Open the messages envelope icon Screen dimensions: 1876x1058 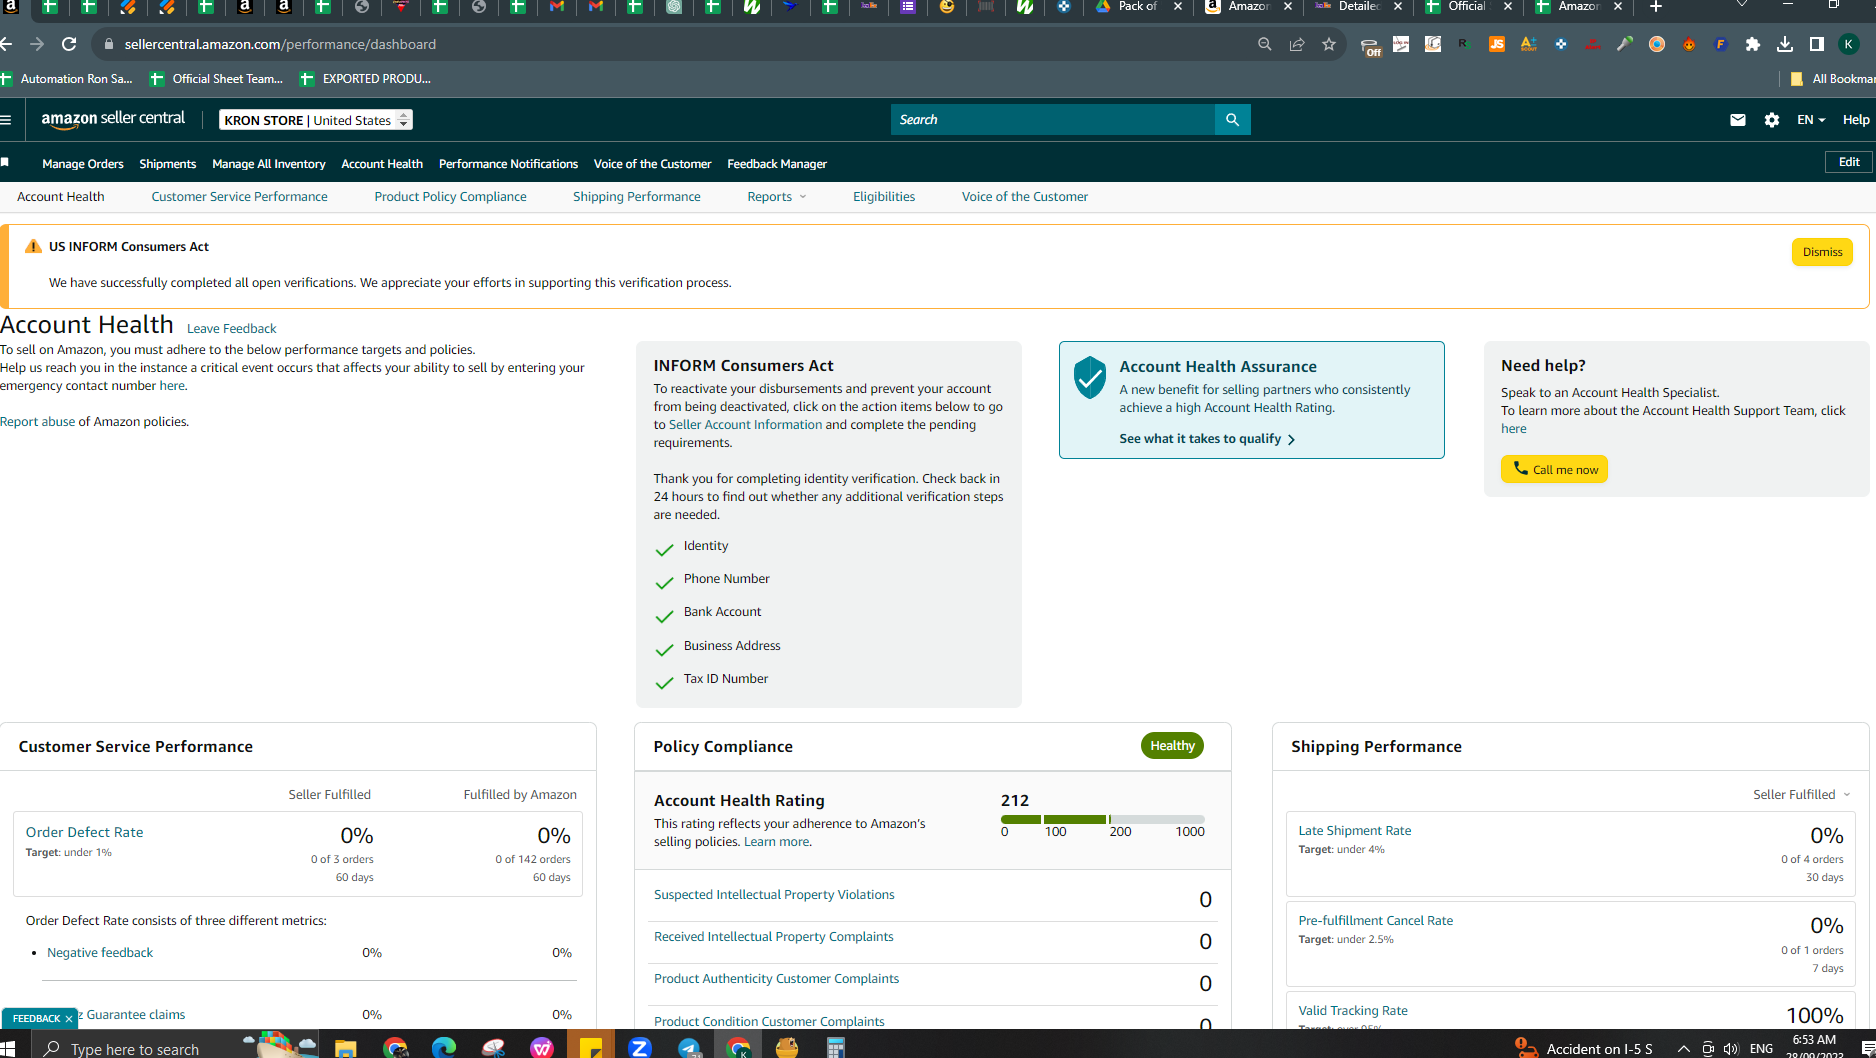(1738, 120)
